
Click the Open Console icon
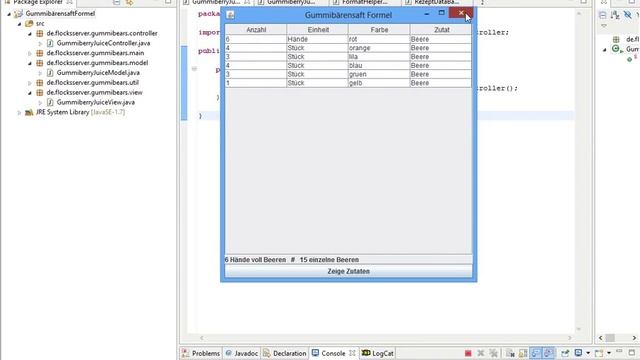click(599, 353)
